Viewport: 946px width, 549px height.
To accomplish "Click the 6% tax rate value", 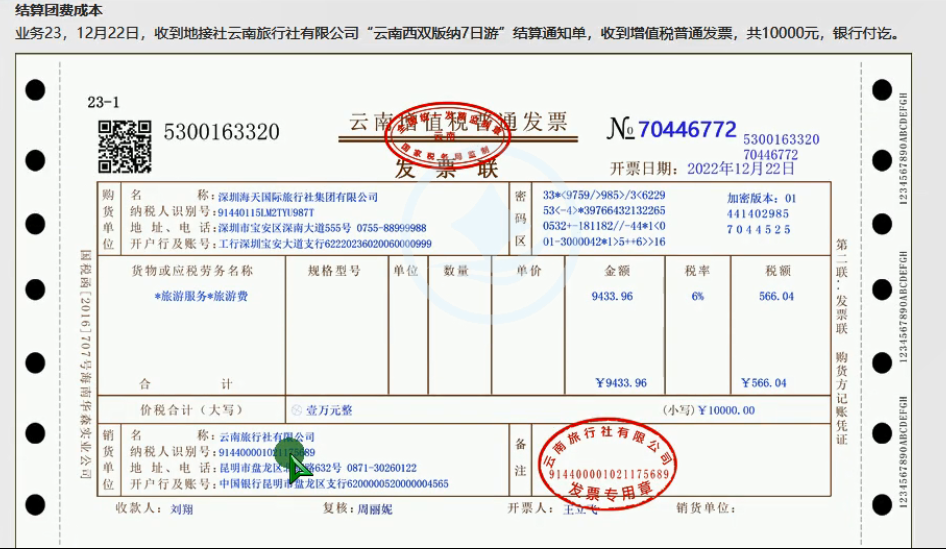I will [x=697, y=296].
